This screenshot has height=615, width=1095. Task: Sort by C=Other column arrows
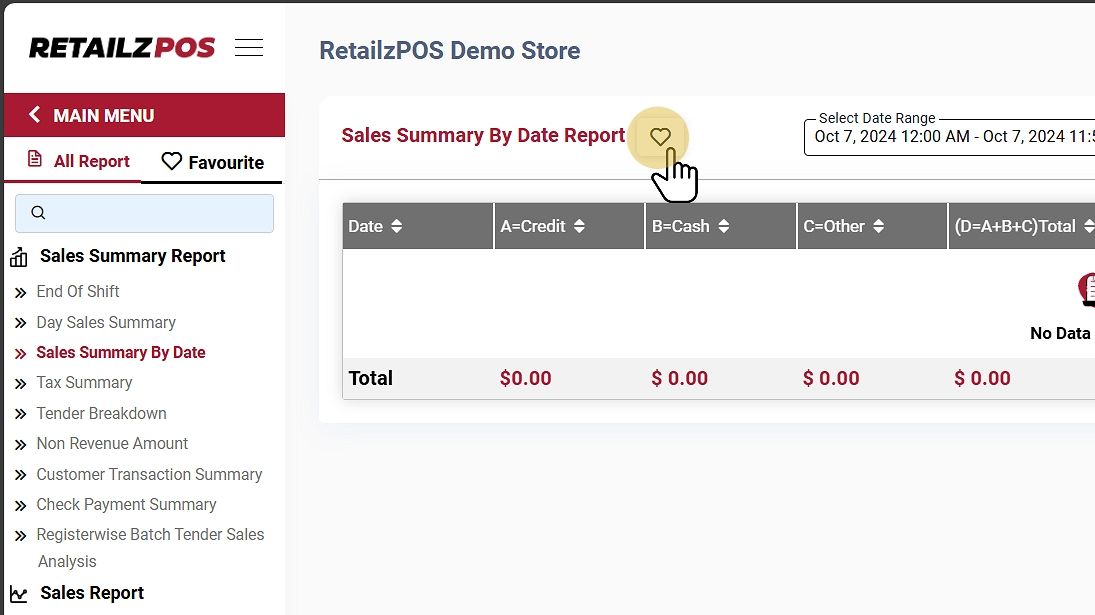coord(879,227)
